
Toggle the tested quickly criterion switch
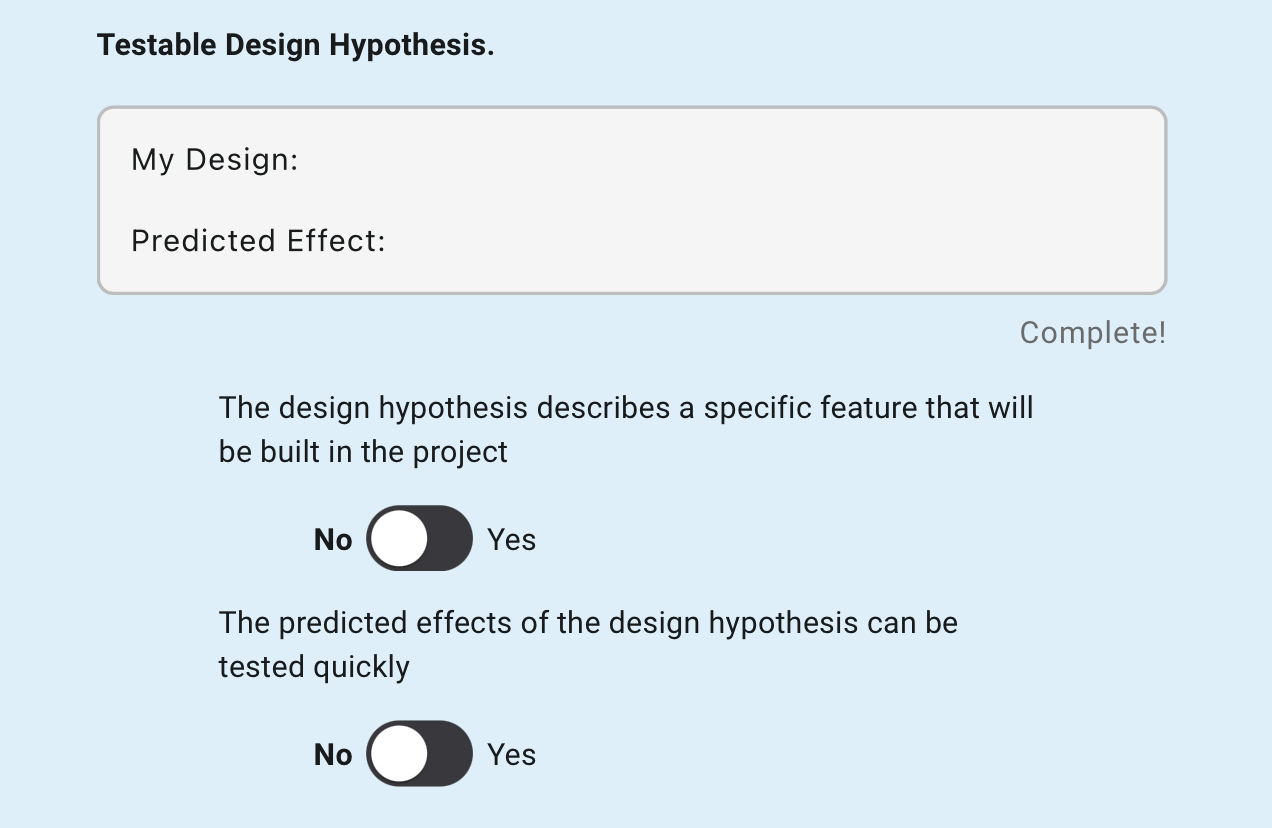419,754
